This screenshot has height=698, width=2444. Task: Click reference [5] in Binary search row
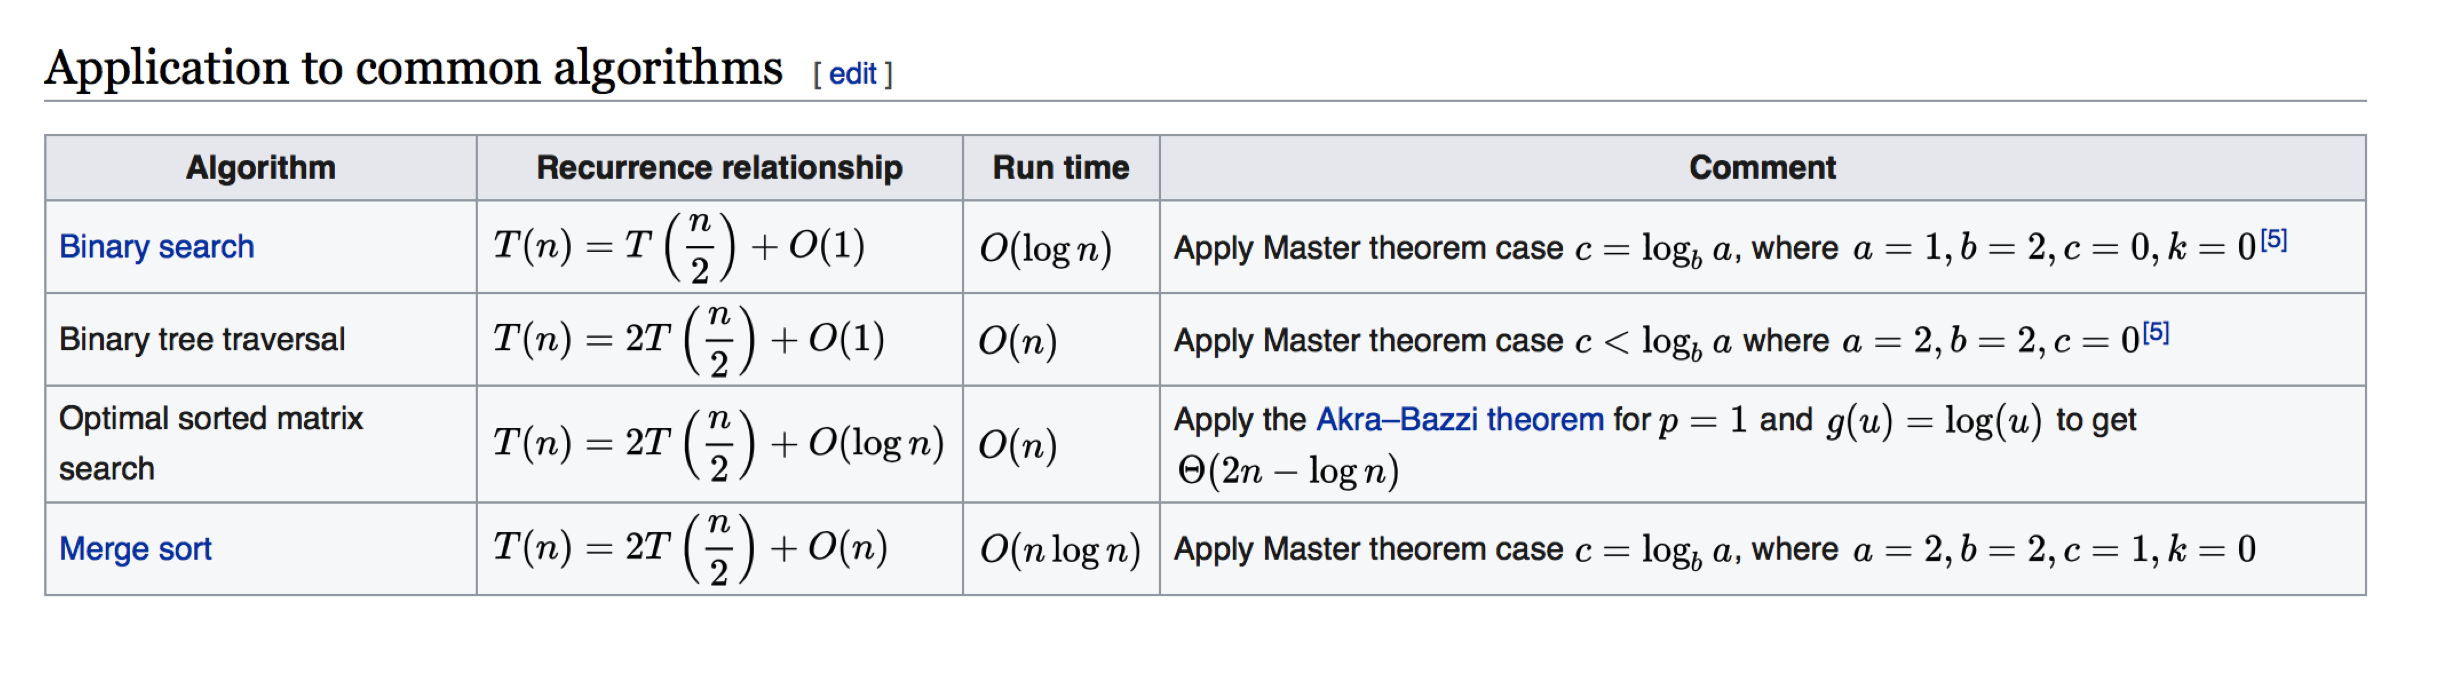[x=2273, y=240]
